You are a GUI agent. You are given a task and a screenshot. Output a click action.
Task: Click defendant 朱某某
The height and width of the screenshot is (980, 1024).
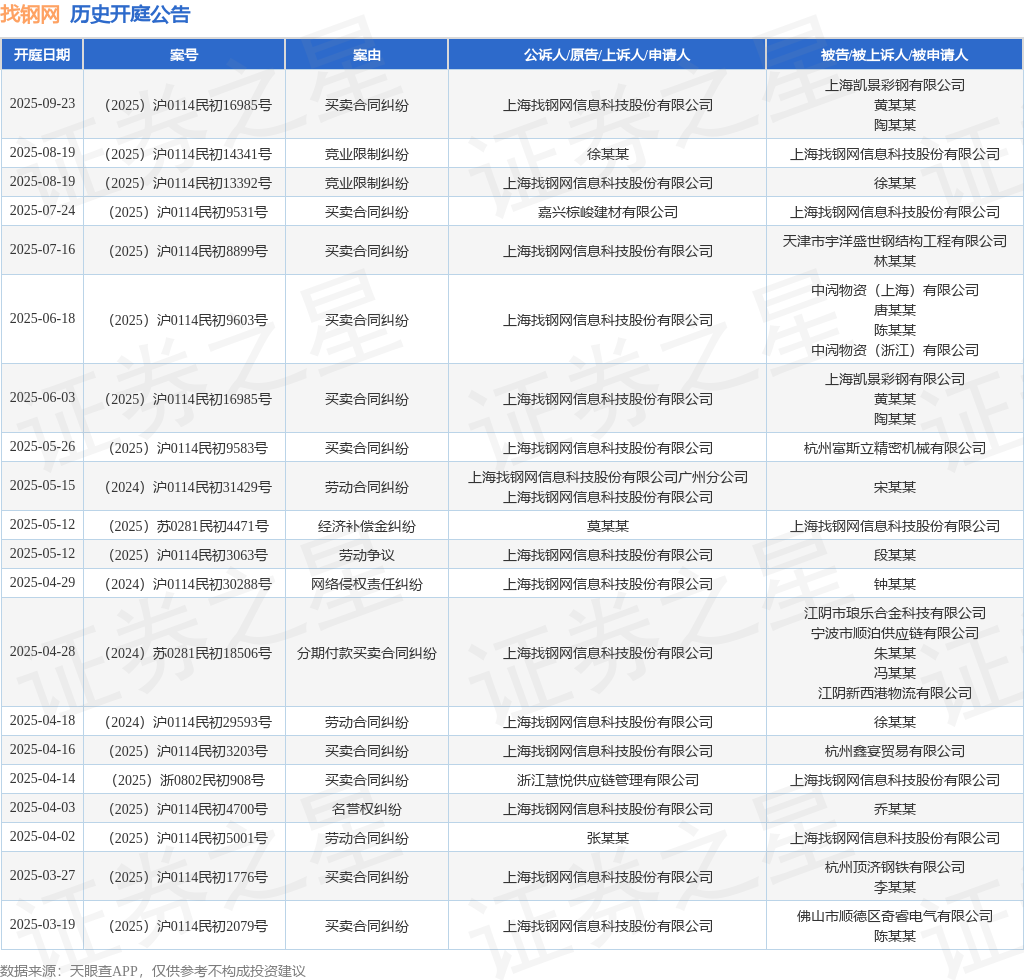pos(895,653)
